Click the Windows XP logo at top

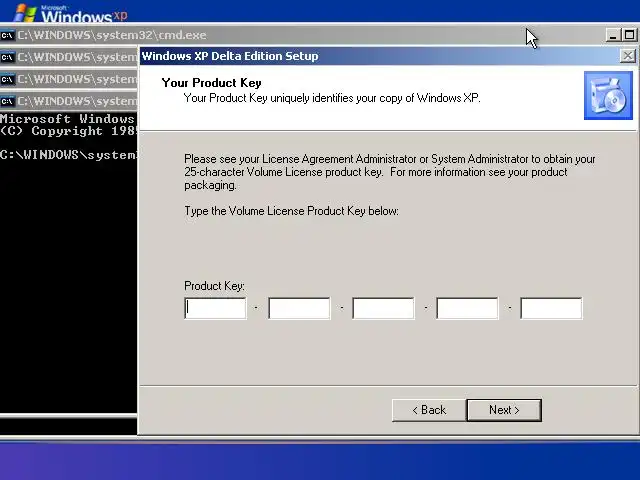coord(71,14)
